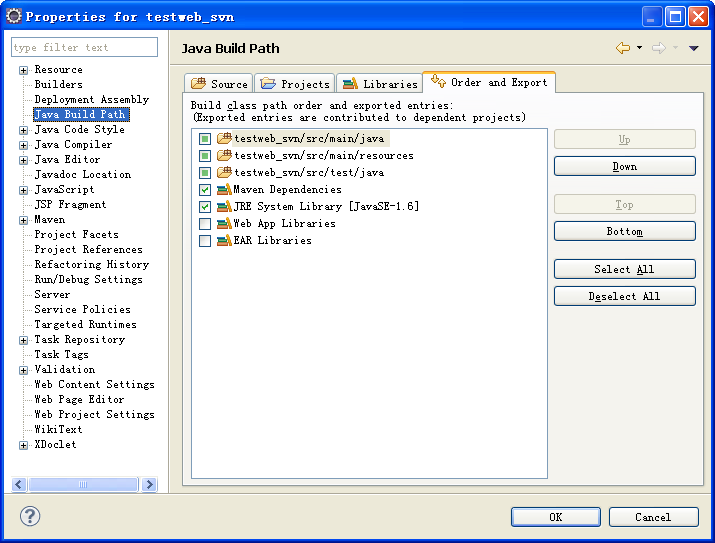Click the Maven Dependencies library icon

(x=224, y=189)
